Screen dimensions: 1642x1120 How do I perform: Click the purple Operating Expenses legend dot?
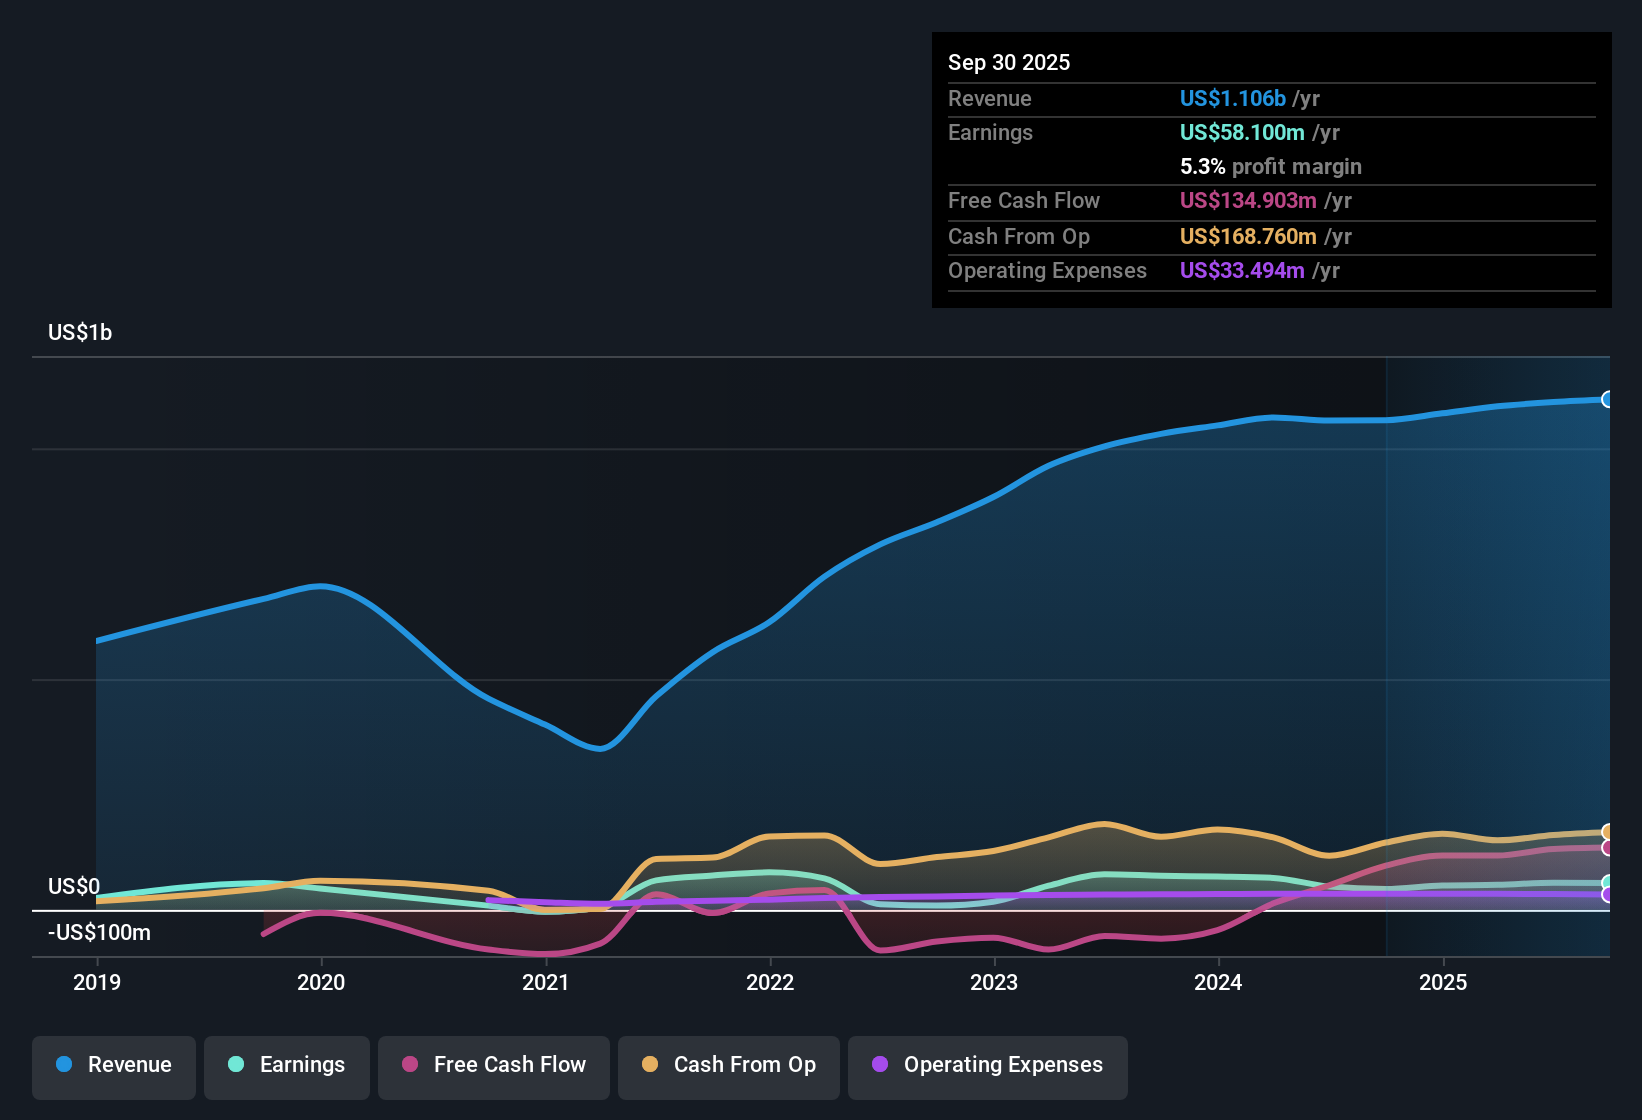[879, 1065]
